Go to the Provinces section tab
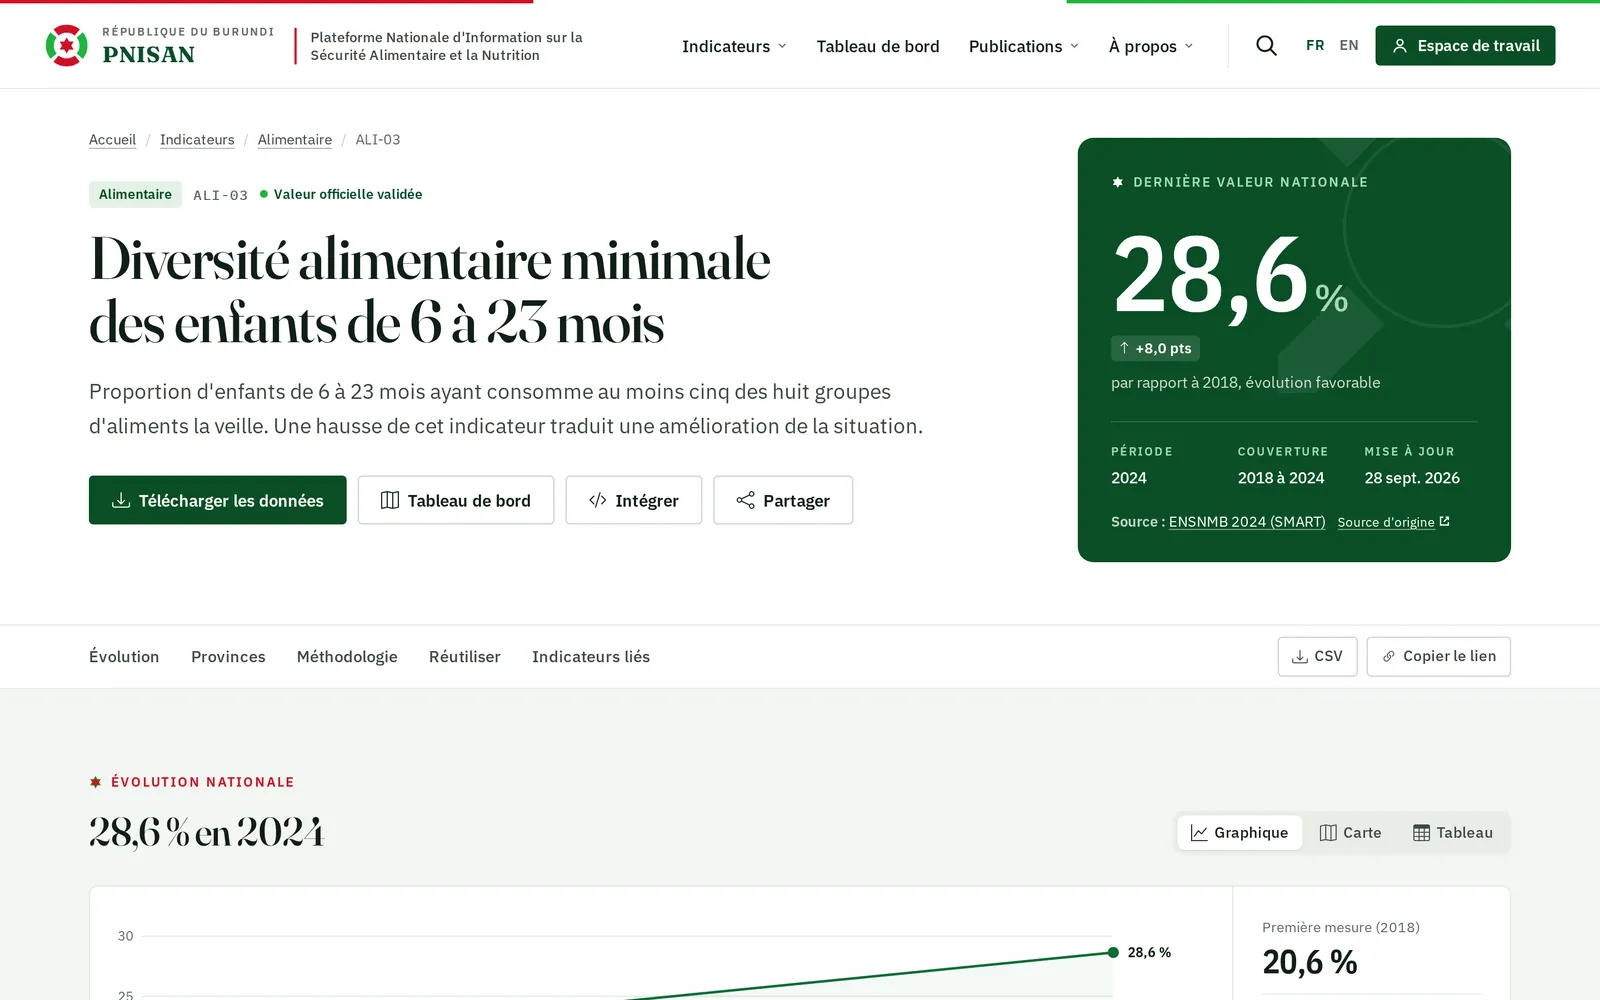The height and width of the screenshot is (1000, 1600). 228,657
